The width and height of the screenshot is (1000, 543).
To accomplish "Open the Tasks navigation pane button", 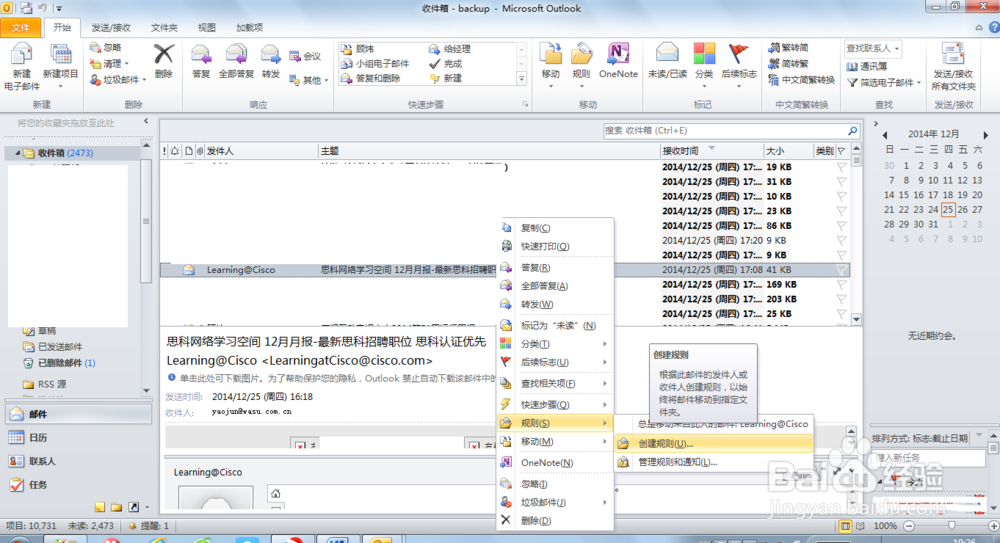I will (x=78, y=485).
